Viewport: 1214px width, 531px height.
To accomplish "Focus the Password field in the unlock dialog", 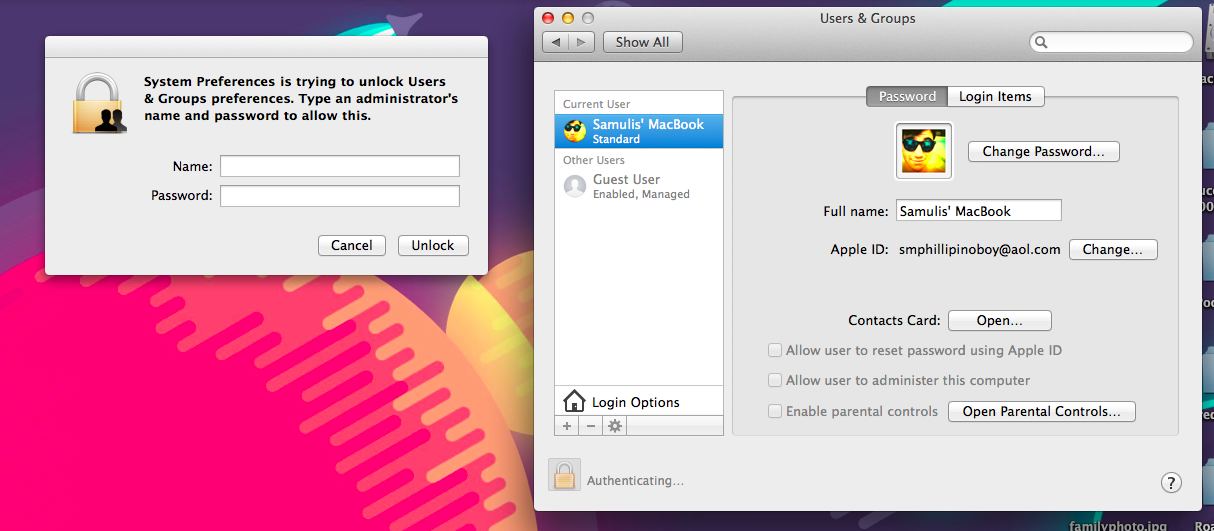I will pos(340,196).
